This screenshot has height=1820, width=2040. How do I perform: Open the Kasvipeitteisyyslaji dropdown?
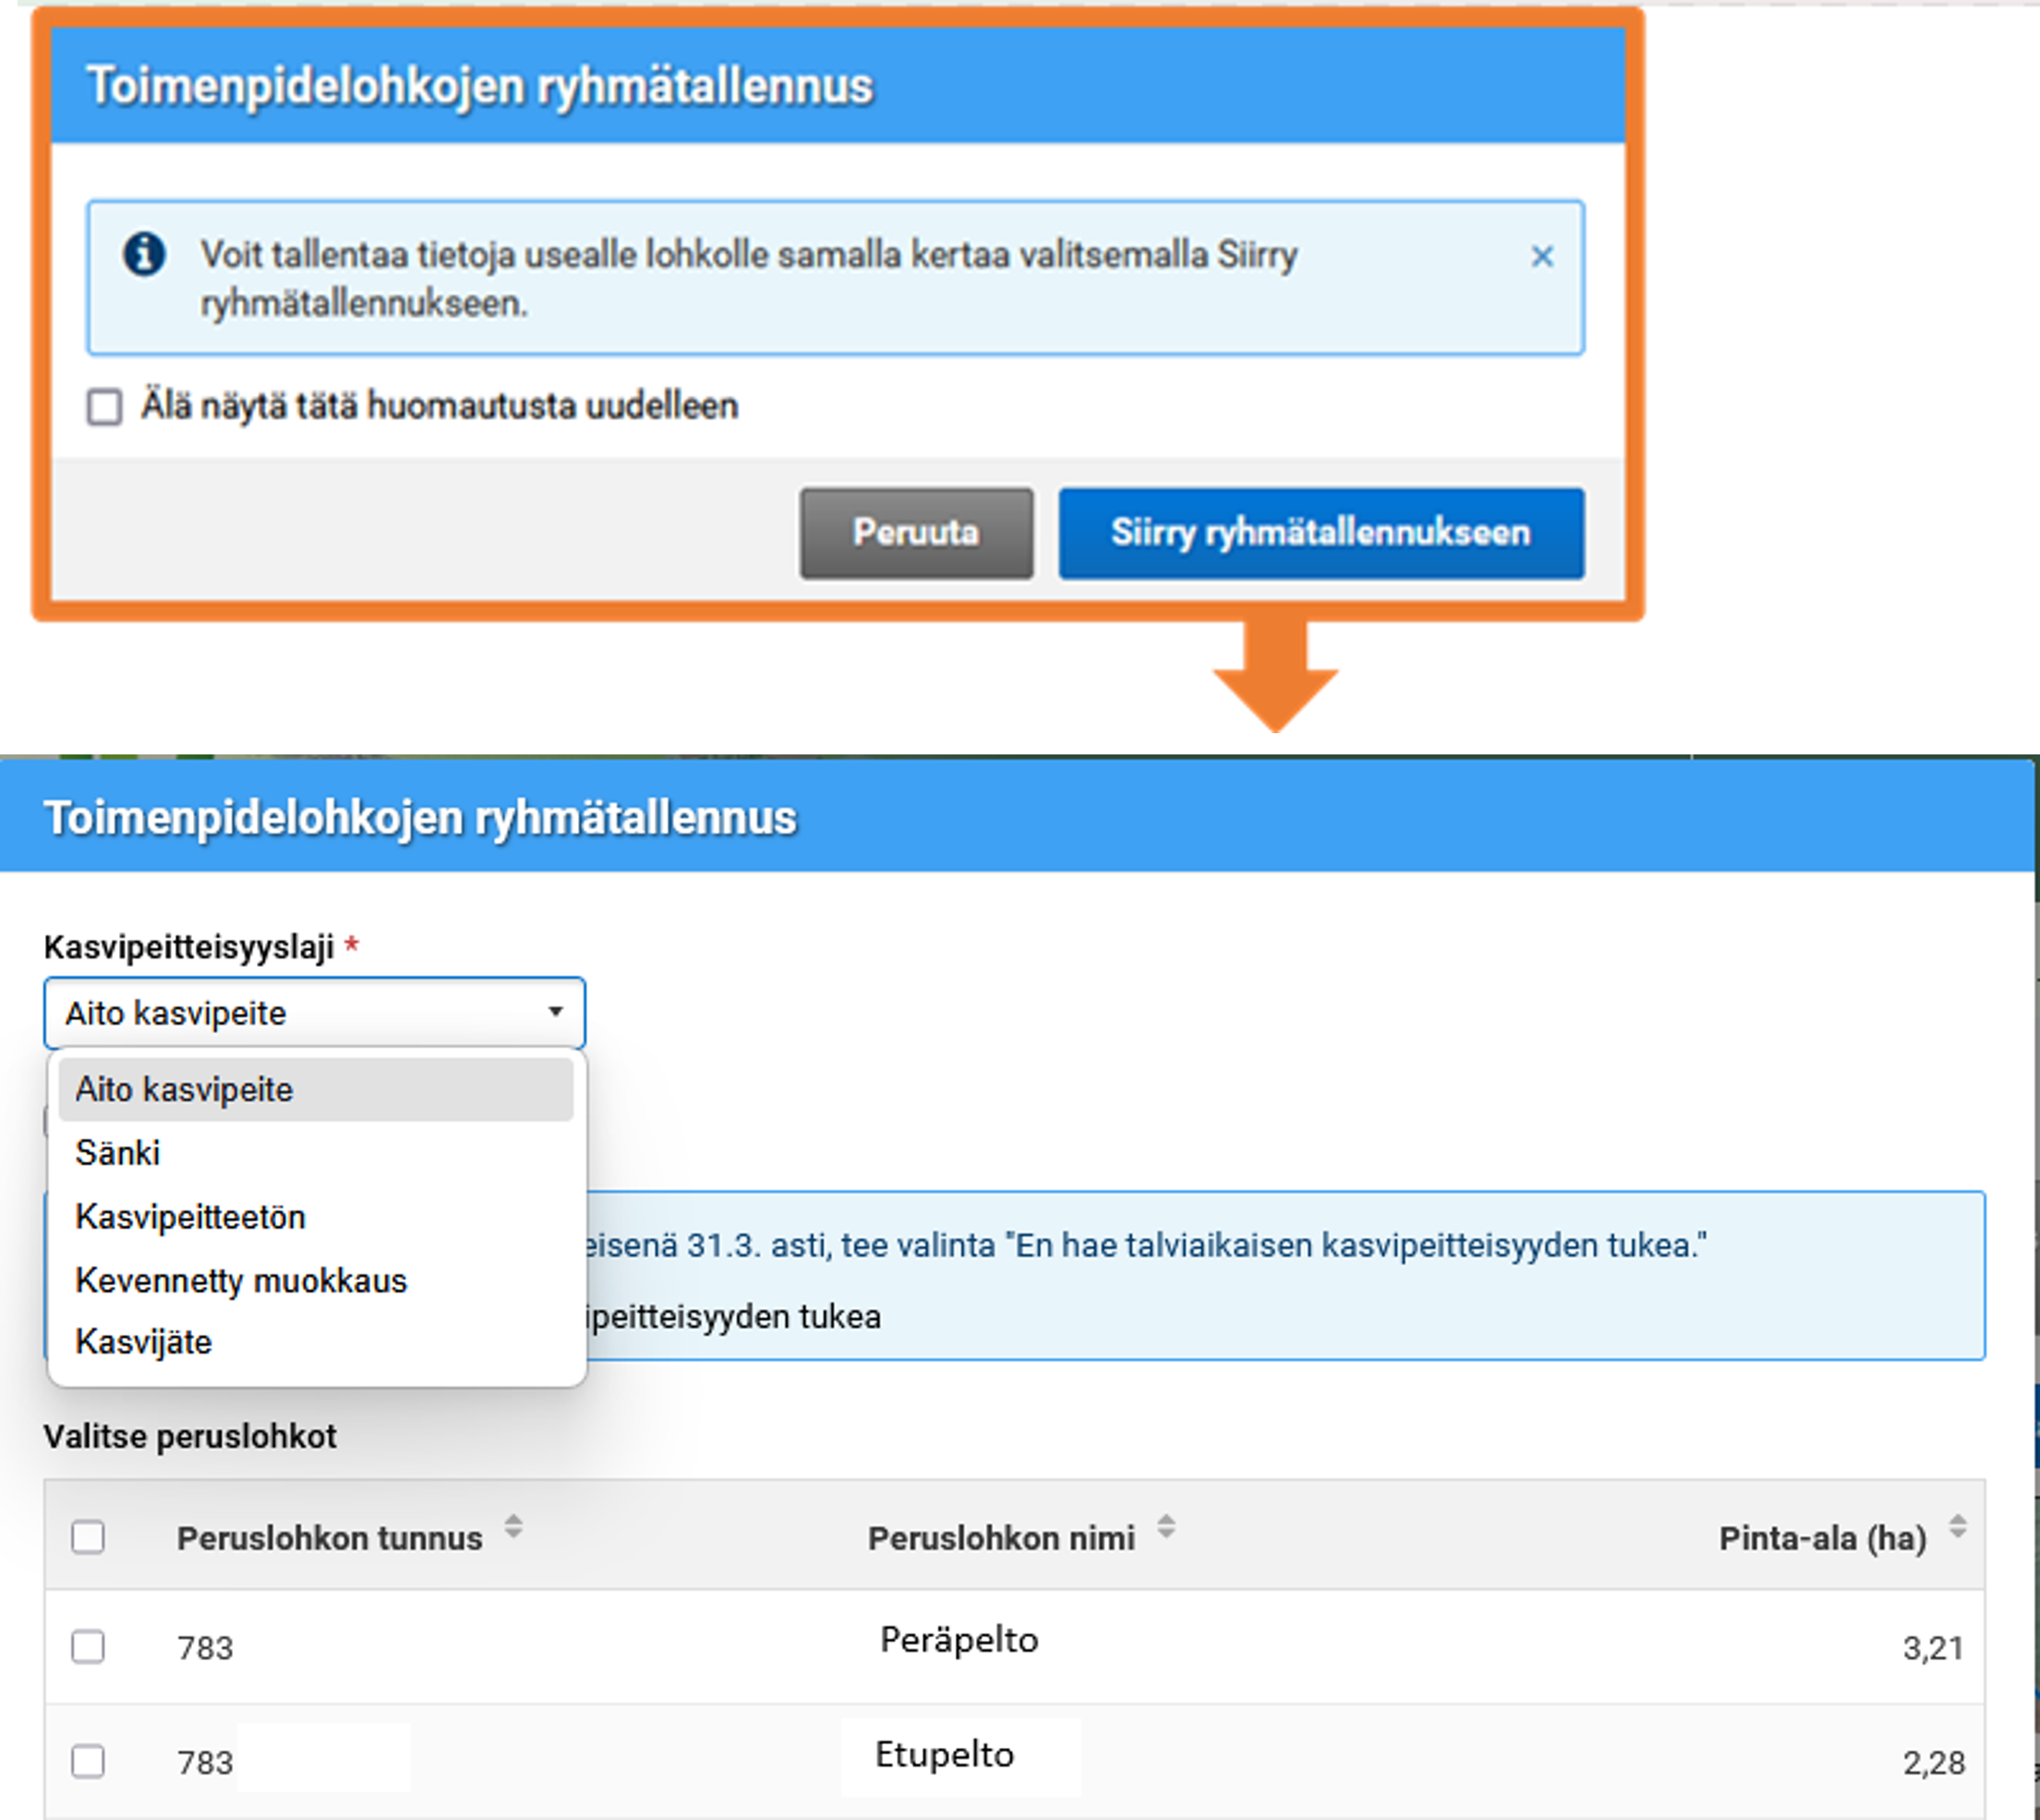tap(300, 1013)
